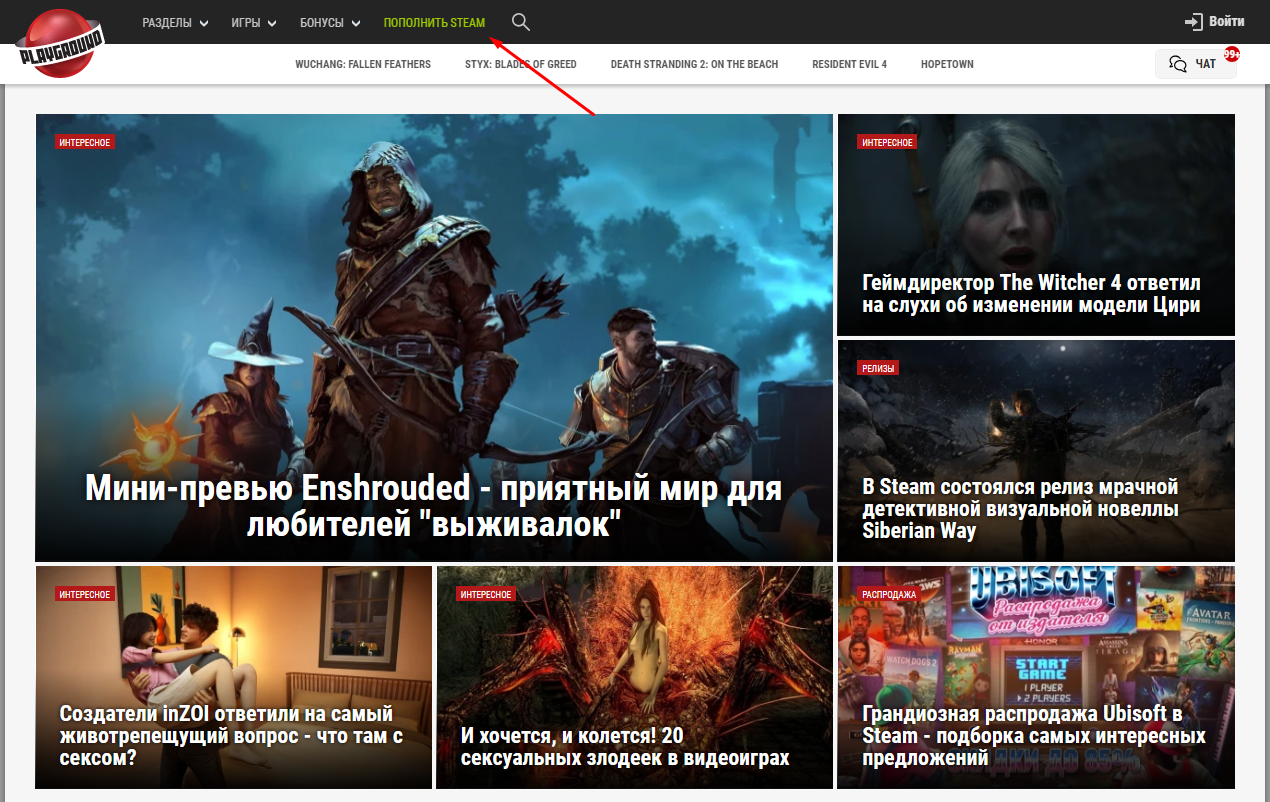The width and height of the screenshot is (1270, 802).
Task: Go to Hopetown page
Action: point(947,64)
